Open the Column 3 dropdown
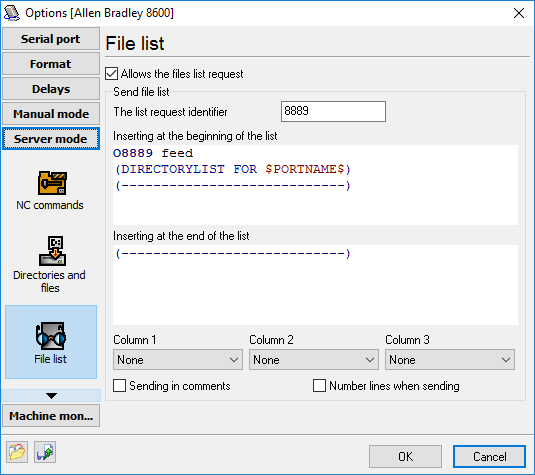 (450, 360)
